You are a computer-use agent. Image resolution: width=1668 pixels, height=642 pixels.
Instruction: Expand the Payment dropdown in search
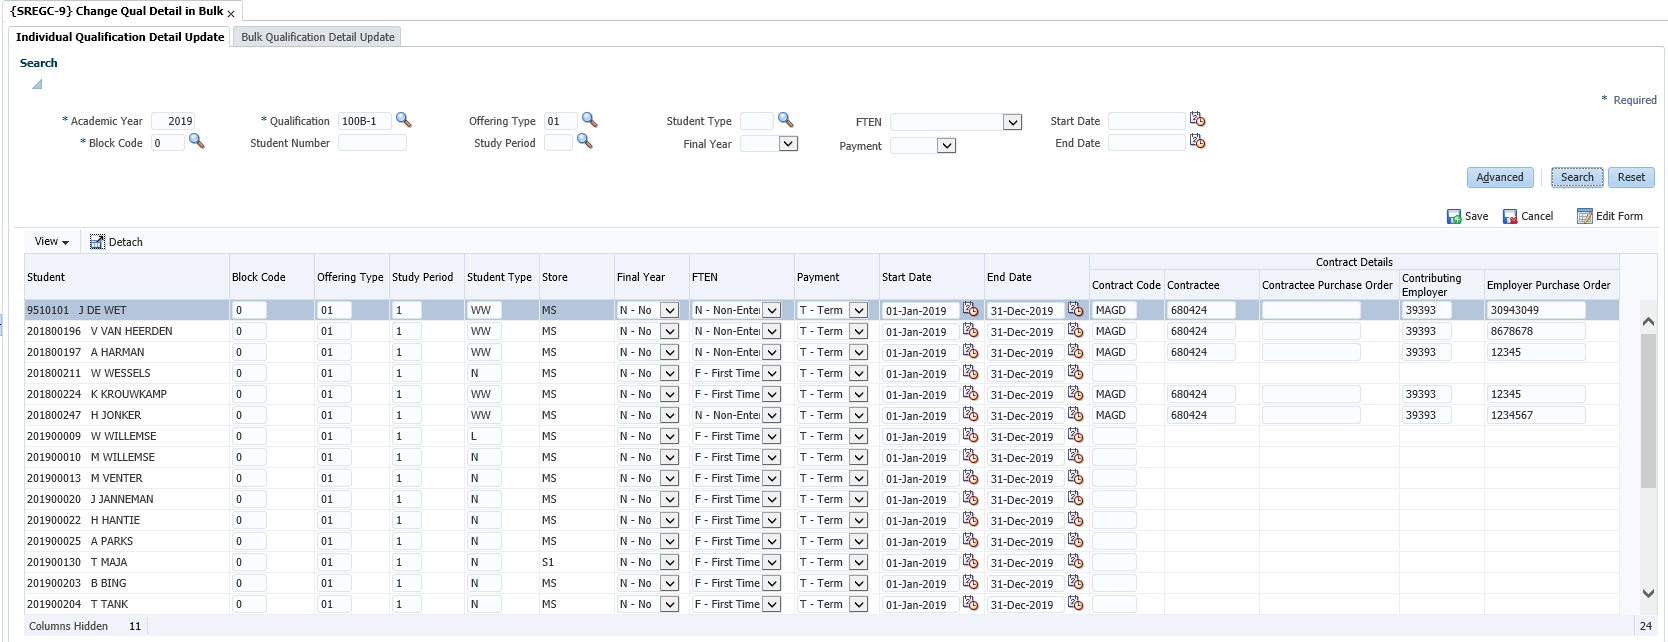pos(946,146)
